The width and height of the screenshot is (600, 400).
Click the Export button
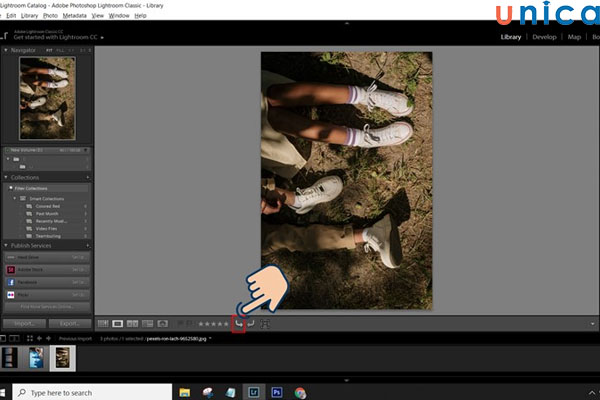(x=70, y=323)
